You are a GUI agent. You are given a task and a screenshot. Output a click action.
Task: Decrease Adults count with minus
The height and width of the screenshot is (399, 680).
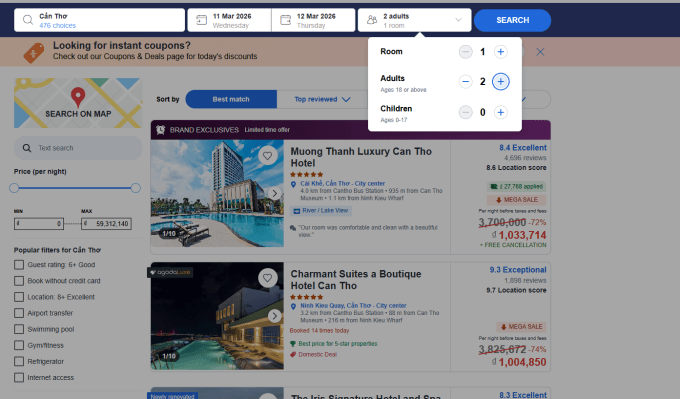click(x=465, y=82)
